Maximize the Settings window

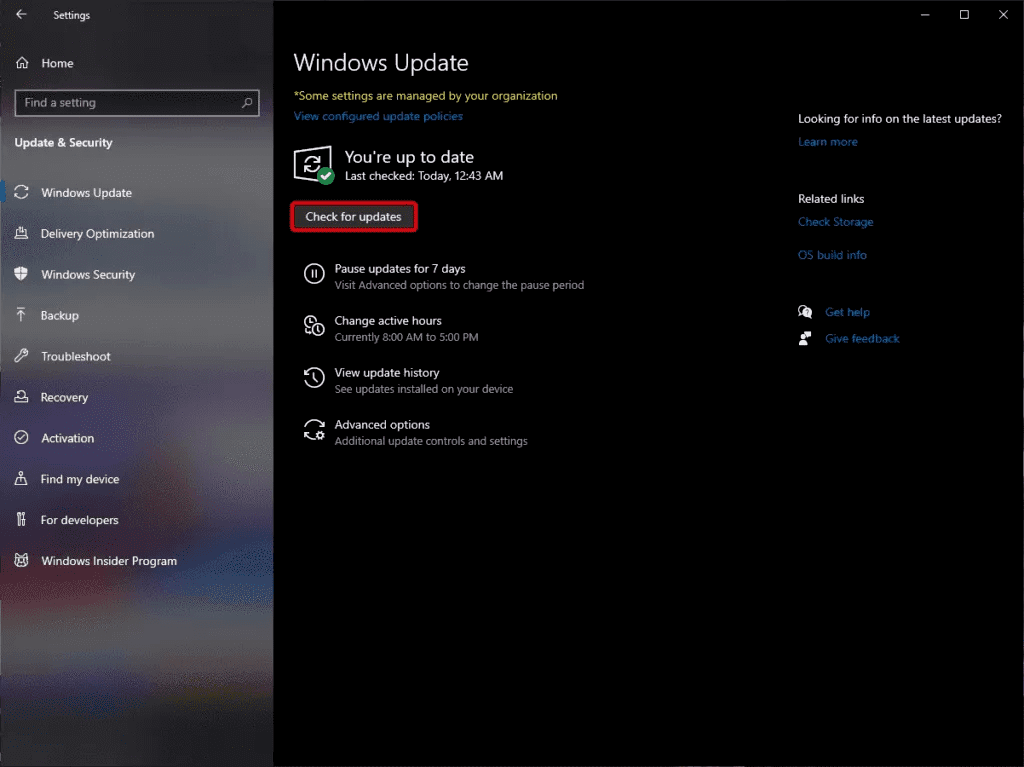click(964, 14)
